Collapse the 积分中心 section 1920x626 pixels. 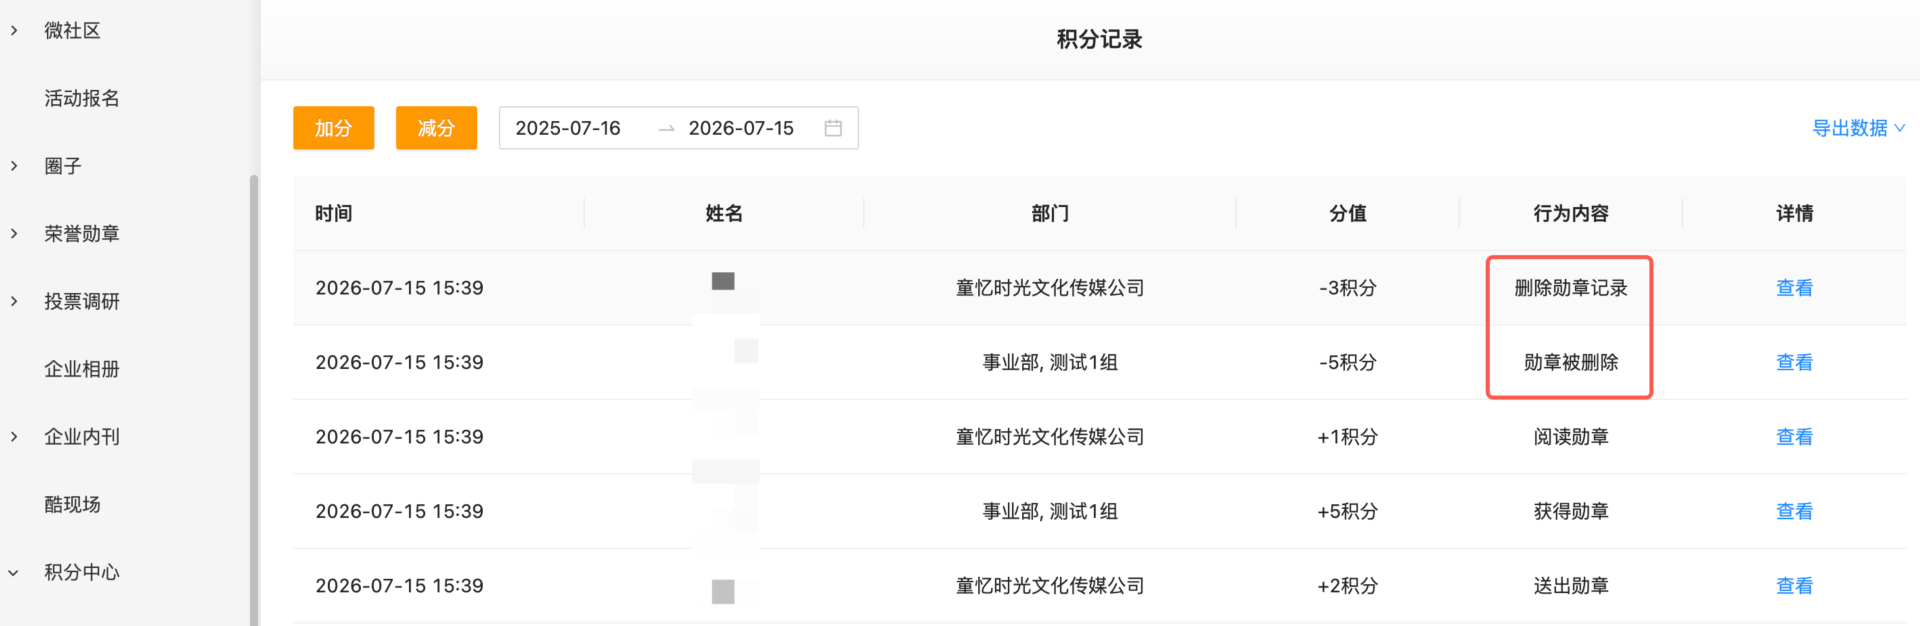pos(14,573)
